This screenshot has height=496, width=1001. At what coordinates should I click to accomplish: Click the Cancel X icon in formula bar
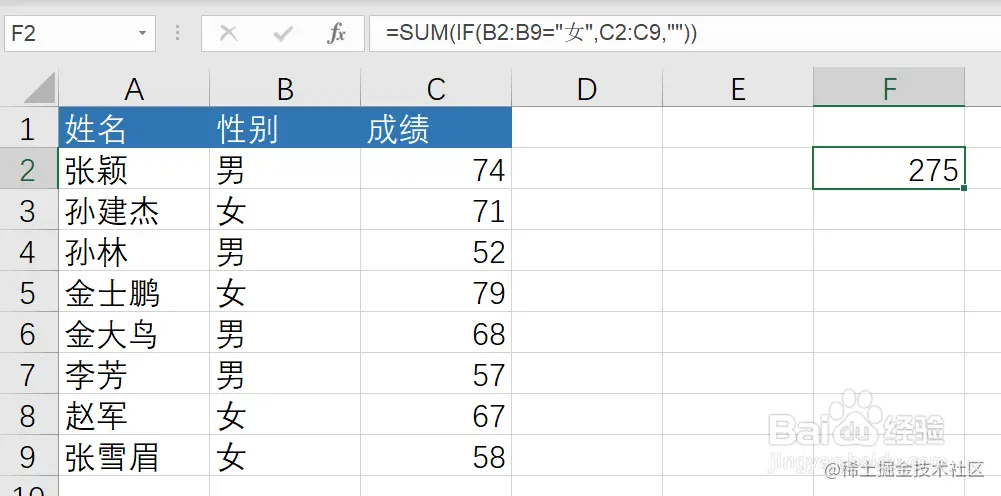[x=228, y=33]
